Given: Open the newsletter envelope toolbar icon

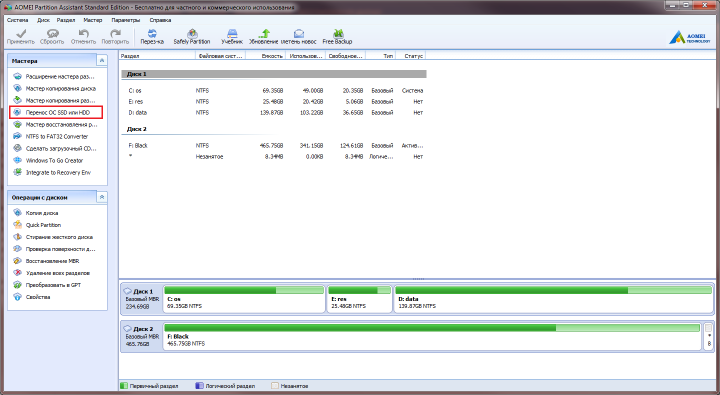Looking at the screenshot, I should tap(298, 34).
